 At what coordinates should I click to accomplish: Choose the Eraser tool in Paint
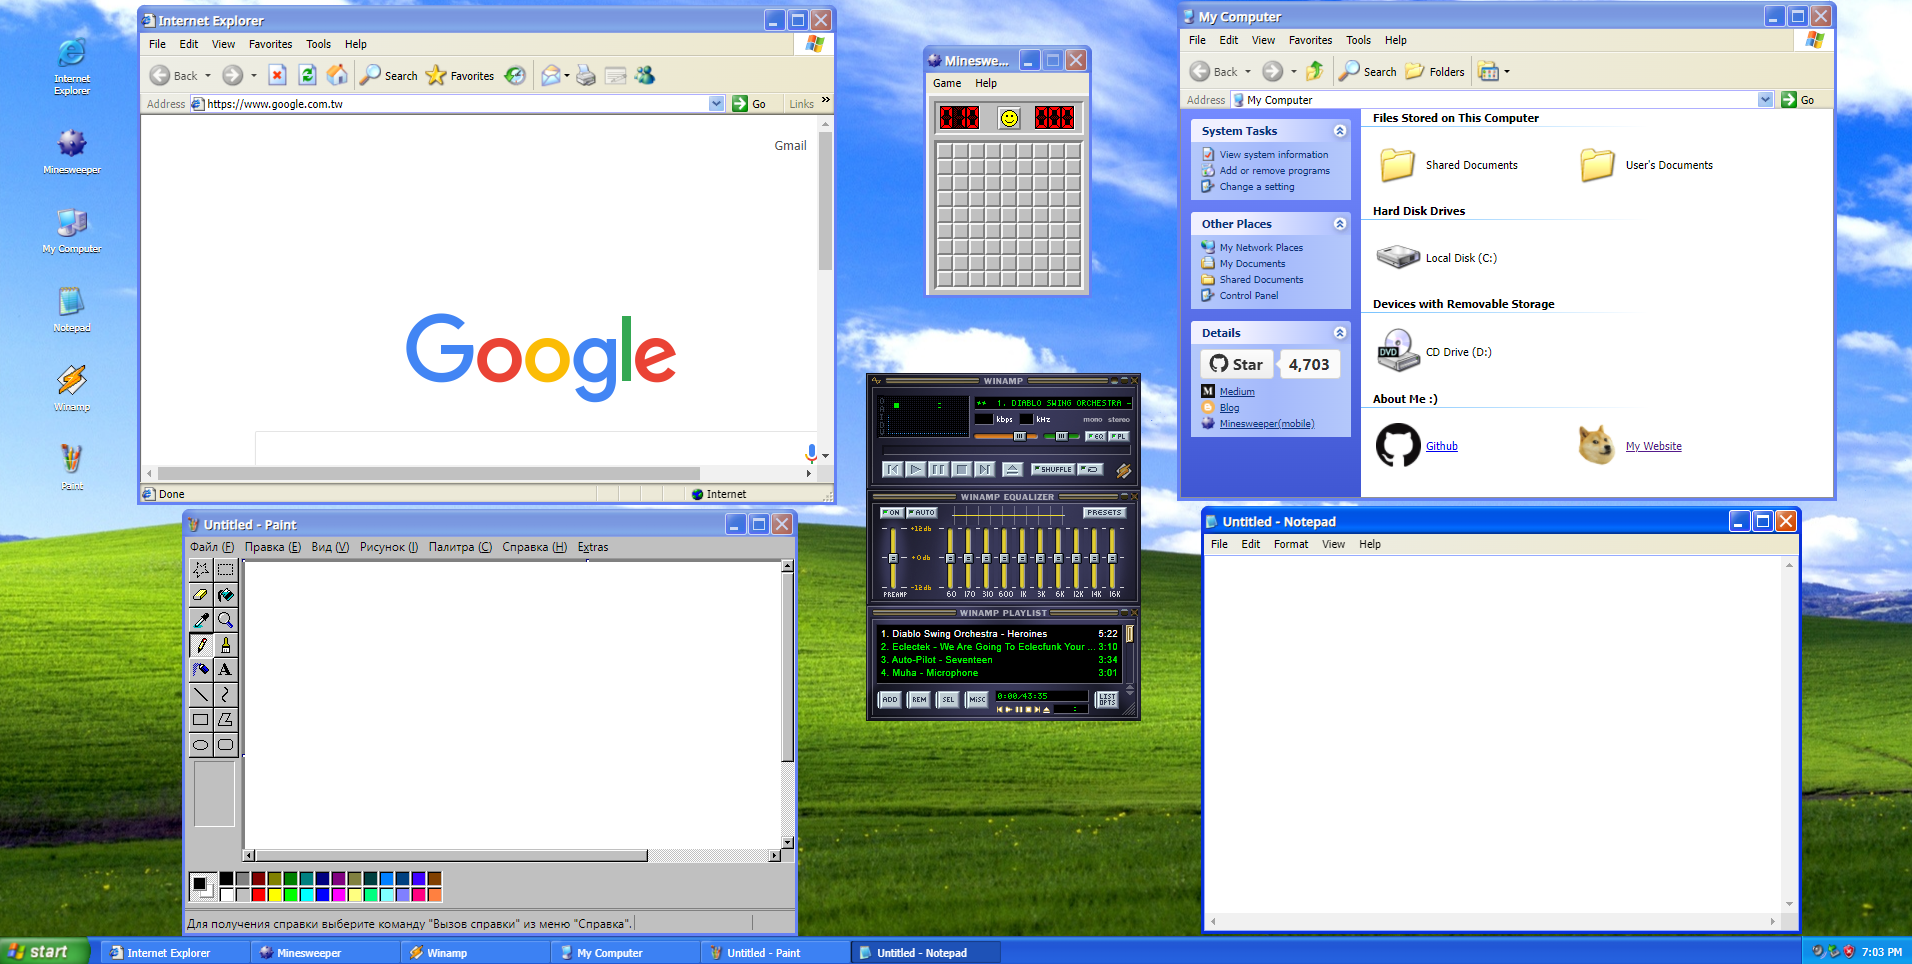[201, 595]
